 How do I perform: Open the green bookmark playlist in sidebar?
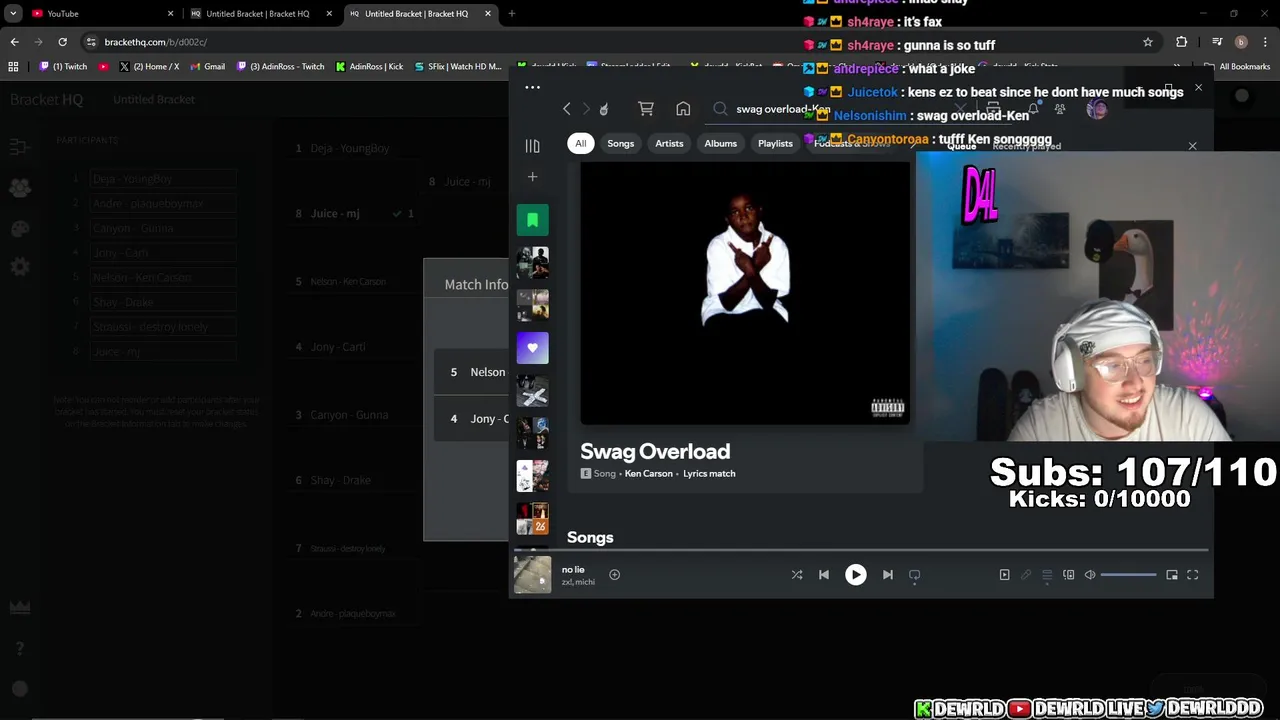532,220
